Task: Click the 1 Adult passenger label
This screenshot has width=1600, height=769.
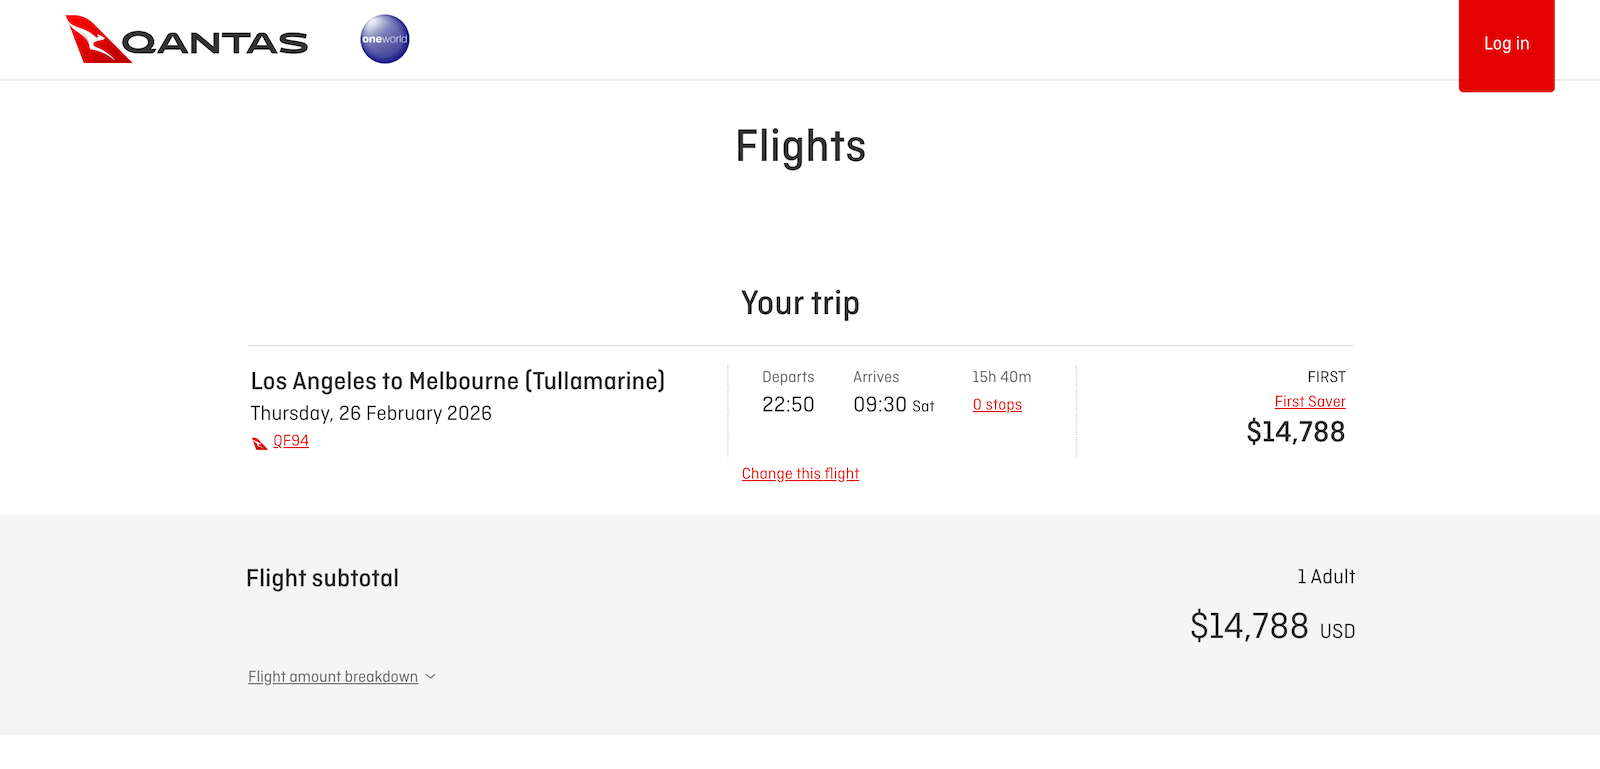Action: point(1326,577)
